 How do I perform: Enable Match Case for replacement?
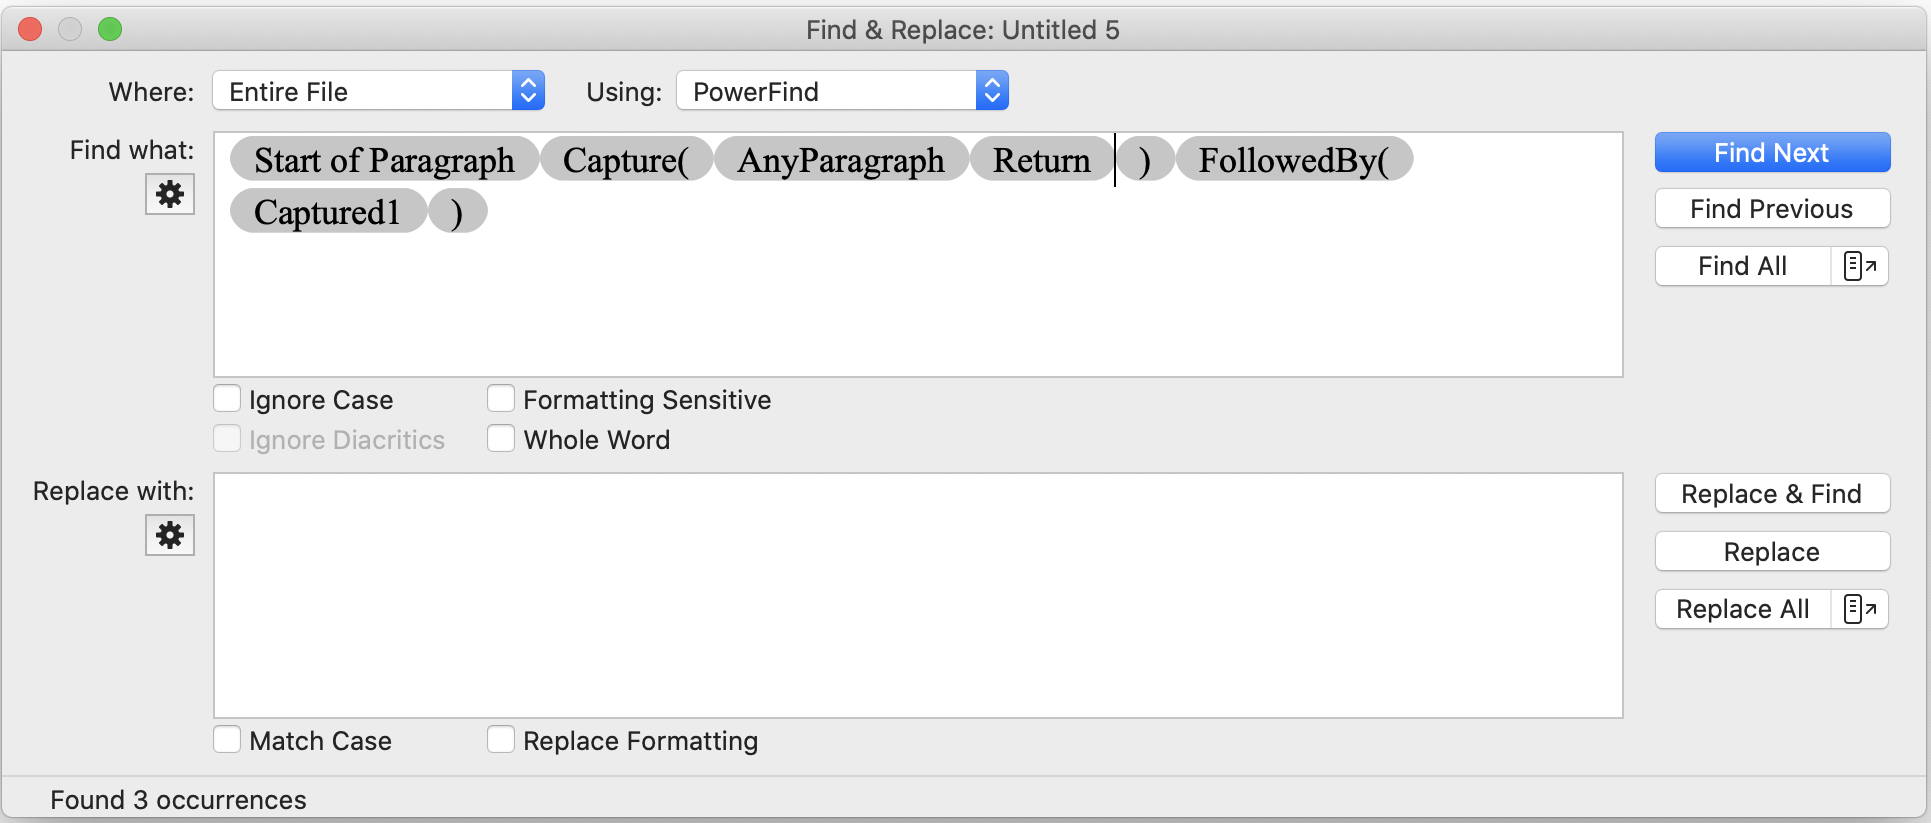pos(227,738)
